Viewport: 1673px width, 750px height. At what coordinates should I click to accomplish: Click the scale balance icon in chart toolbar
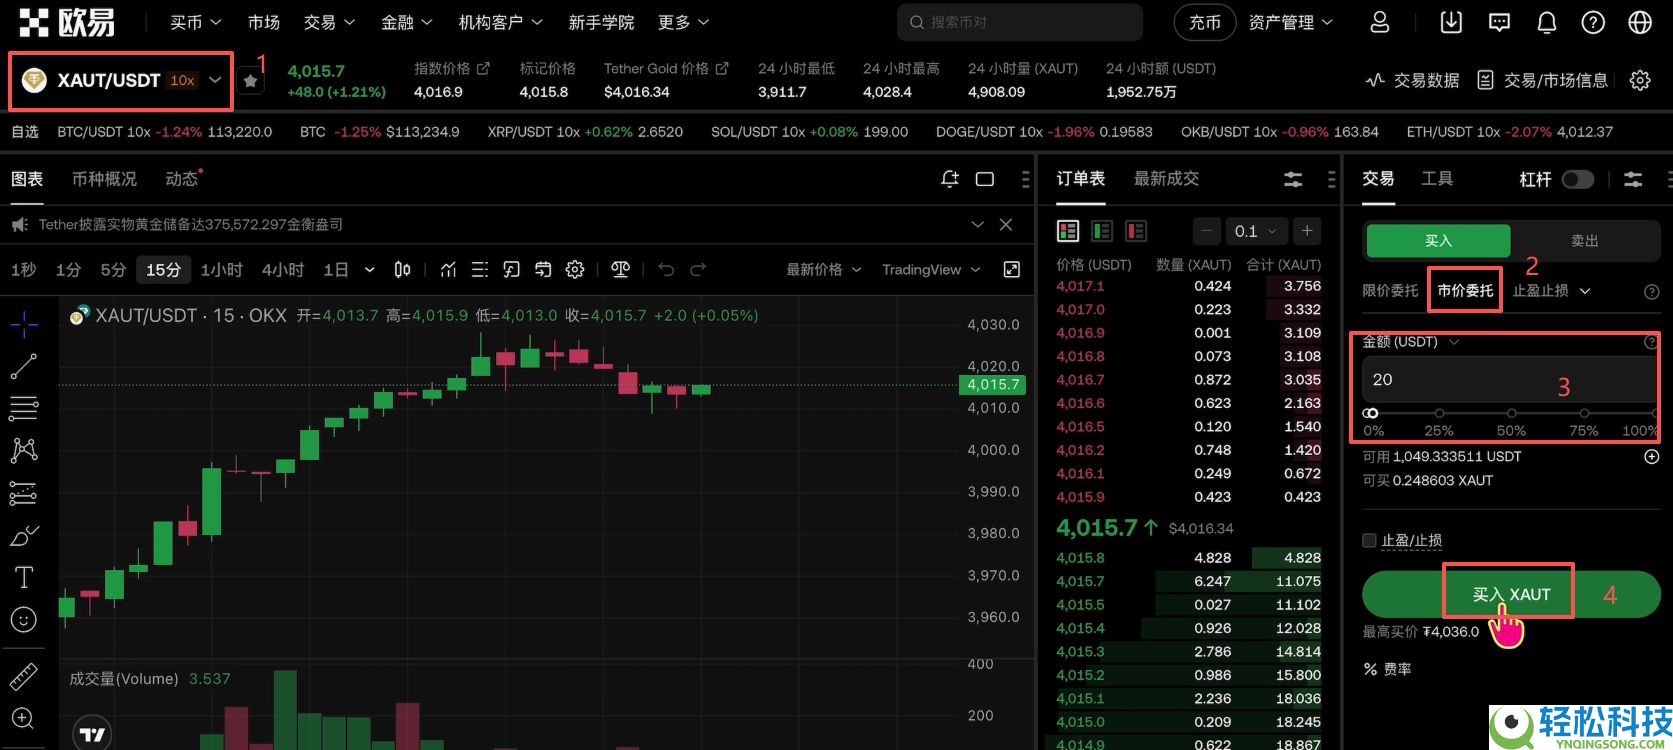tap(620, 269)
